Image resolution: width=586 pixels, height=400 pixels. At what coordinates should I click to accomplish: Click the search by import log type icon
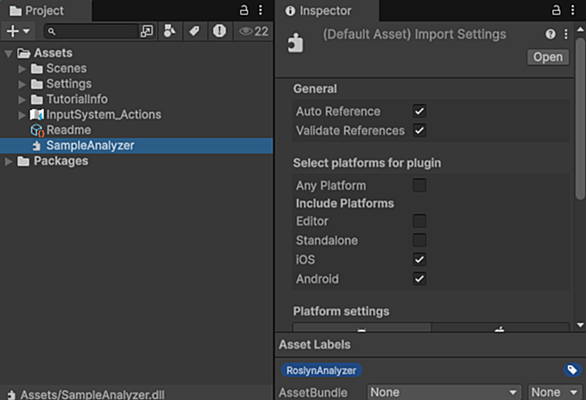[219, 31]
